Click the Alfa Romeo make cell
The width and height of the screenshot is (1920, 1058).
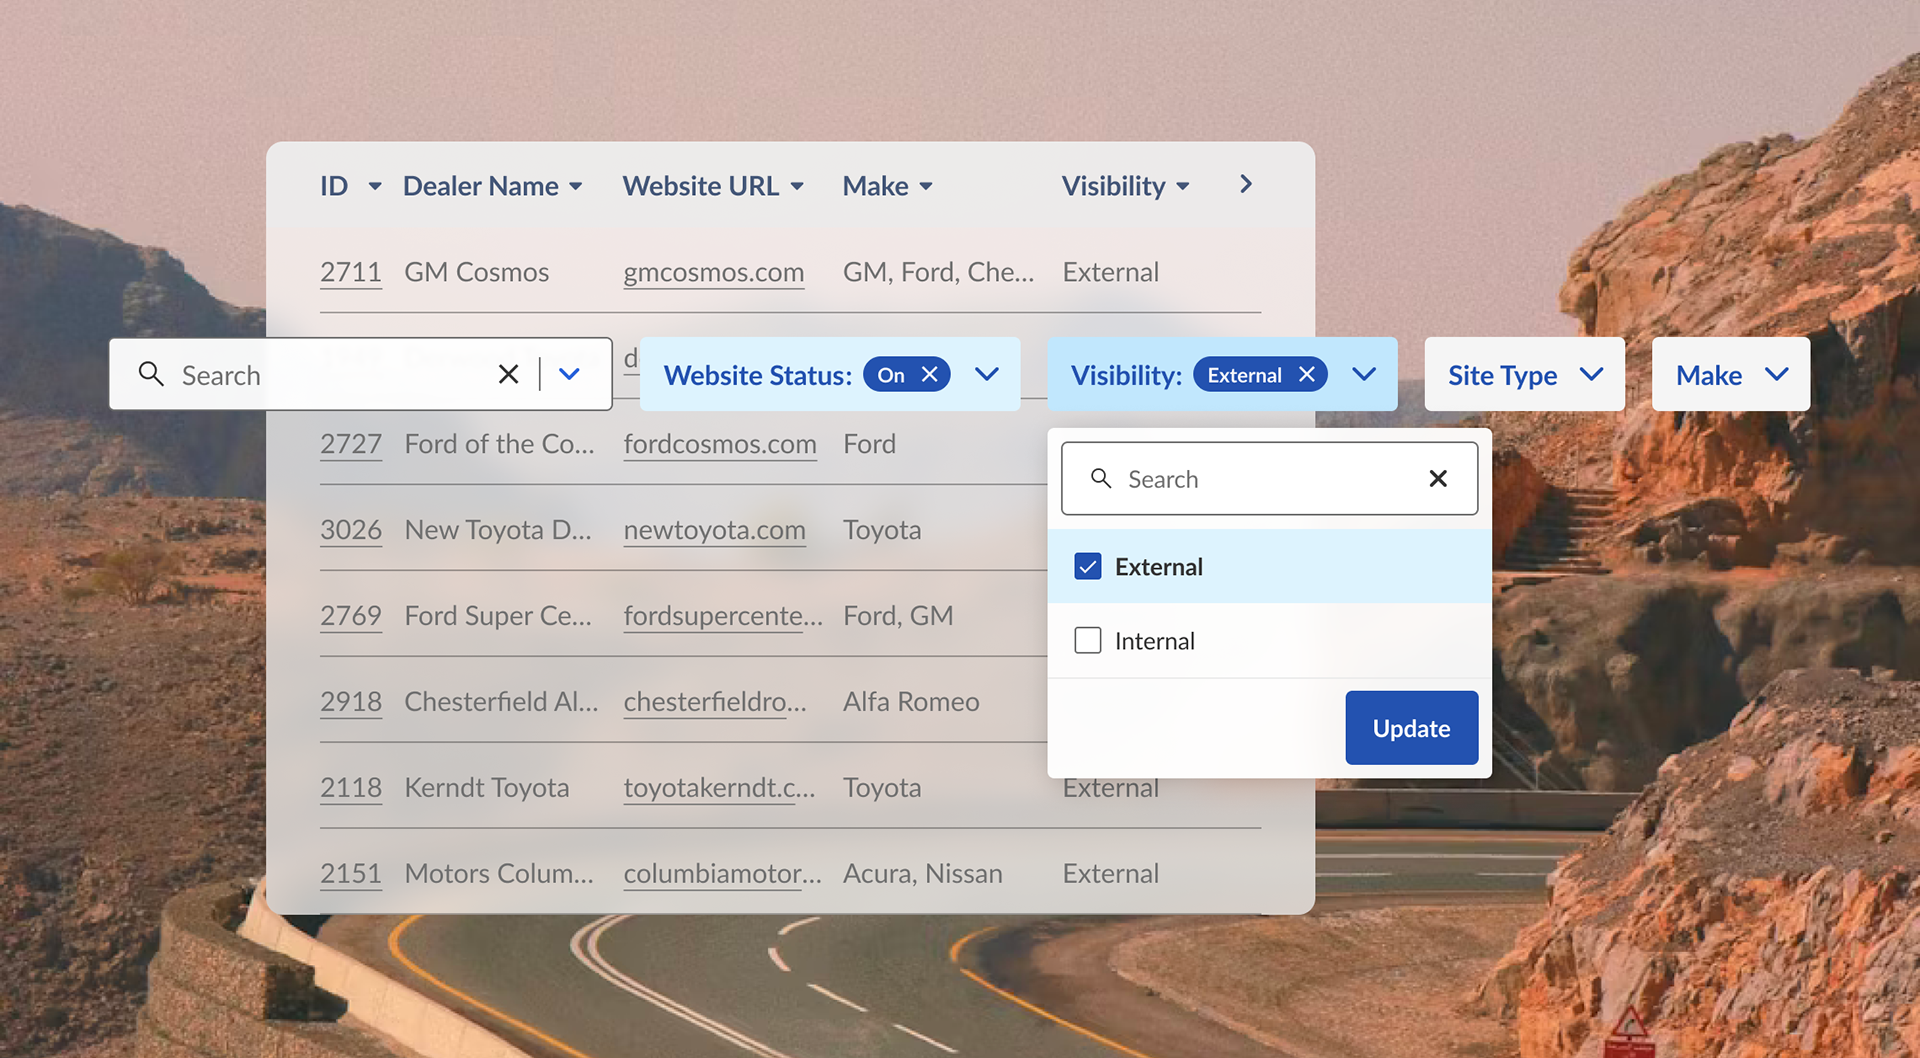click(911, 702)
